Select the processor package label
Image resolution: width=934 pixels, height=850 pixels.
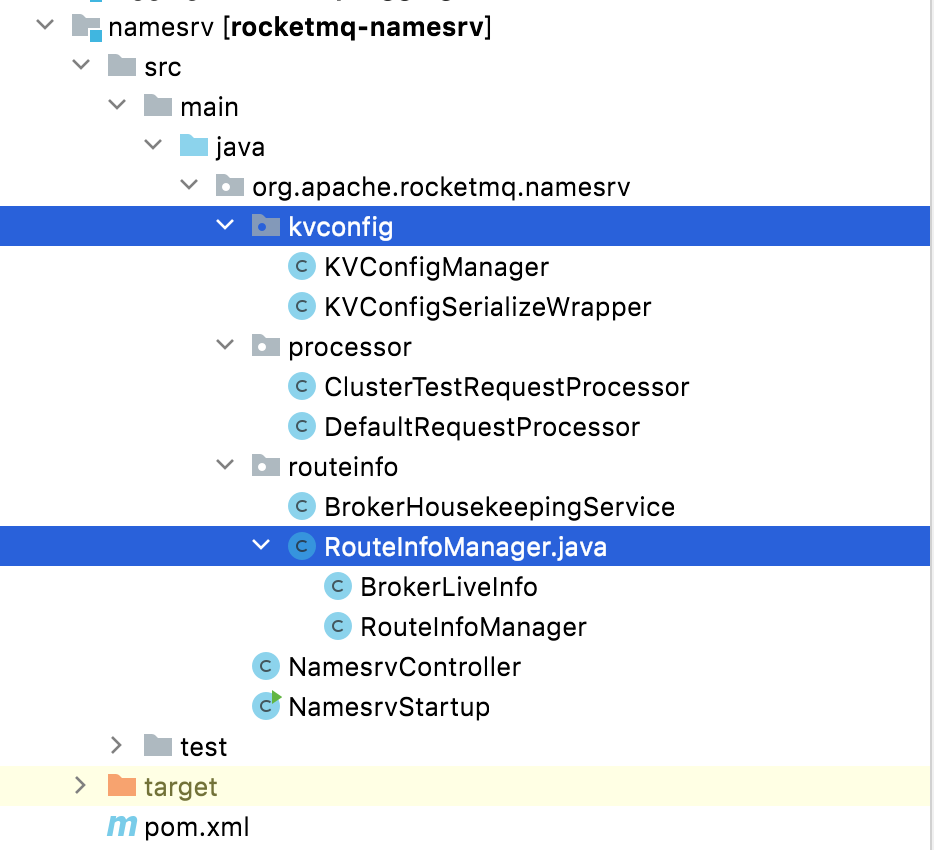[x=350, y=347]
